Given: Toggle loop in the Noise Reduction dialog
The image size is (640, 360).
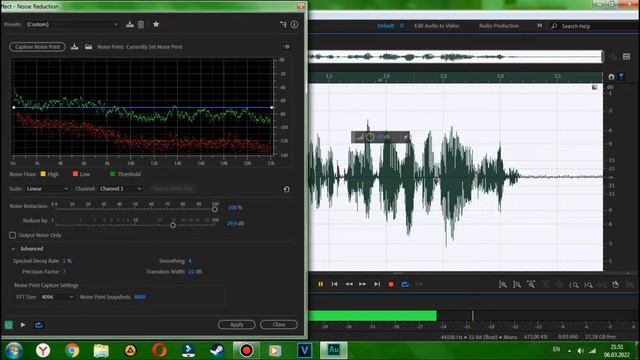Looking at the screenshot, I should [39, 325].
